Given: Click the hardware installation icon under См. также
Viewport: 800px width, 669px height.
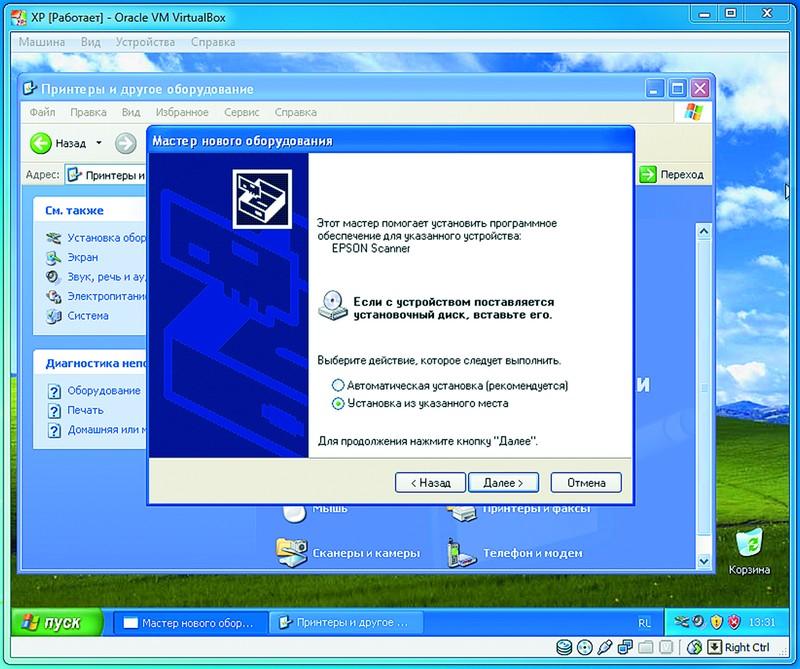Looking at the screenshot, I should pos(53,238).
